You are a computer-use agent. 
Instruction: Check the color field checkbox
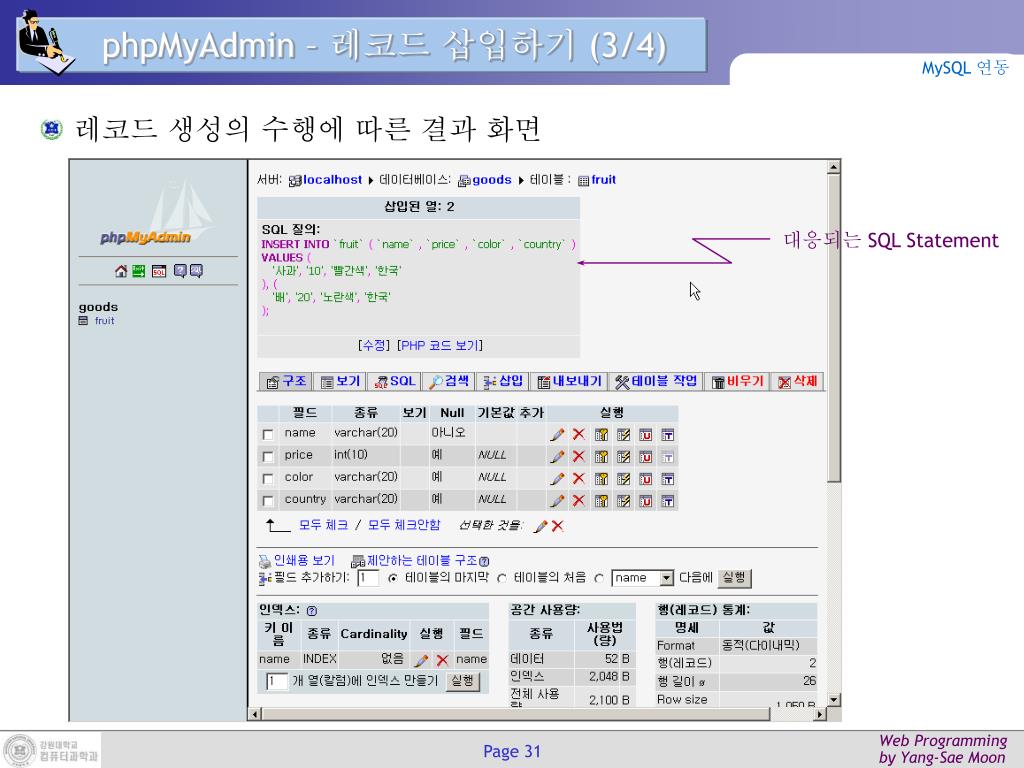coord(267,479)
